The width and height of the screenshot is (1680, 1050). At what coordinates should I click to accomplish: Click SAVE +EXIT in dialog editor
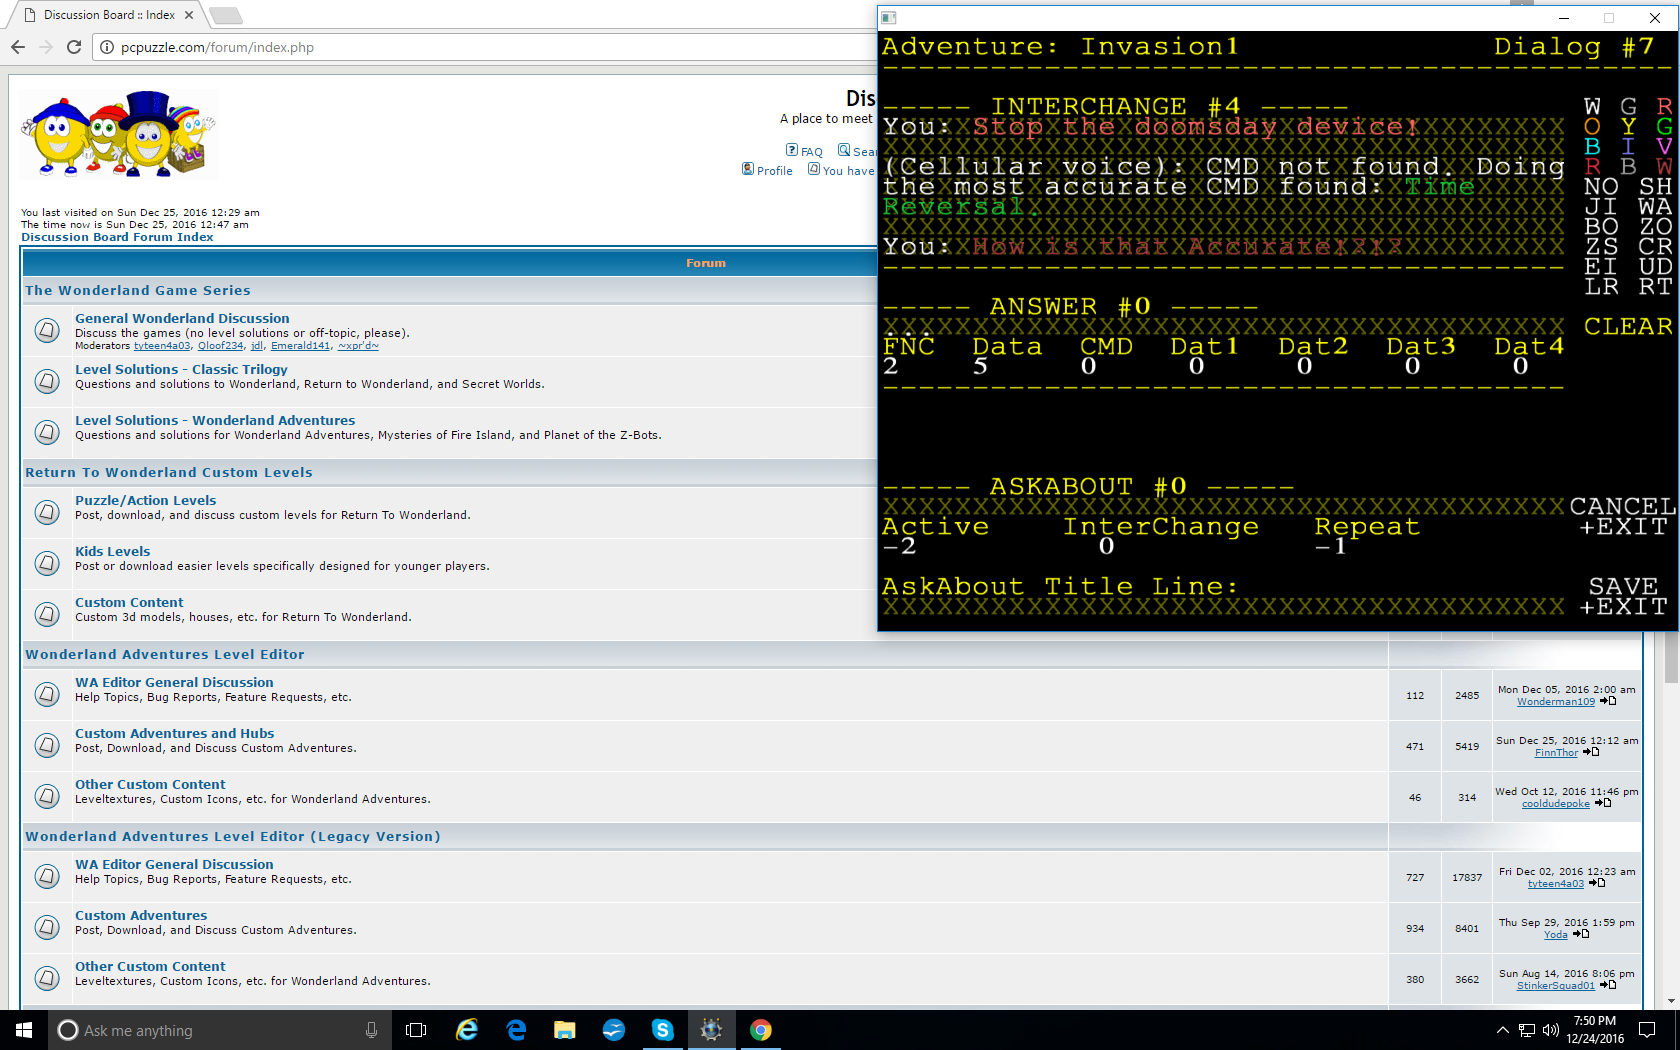click(x=1623, y=596)
